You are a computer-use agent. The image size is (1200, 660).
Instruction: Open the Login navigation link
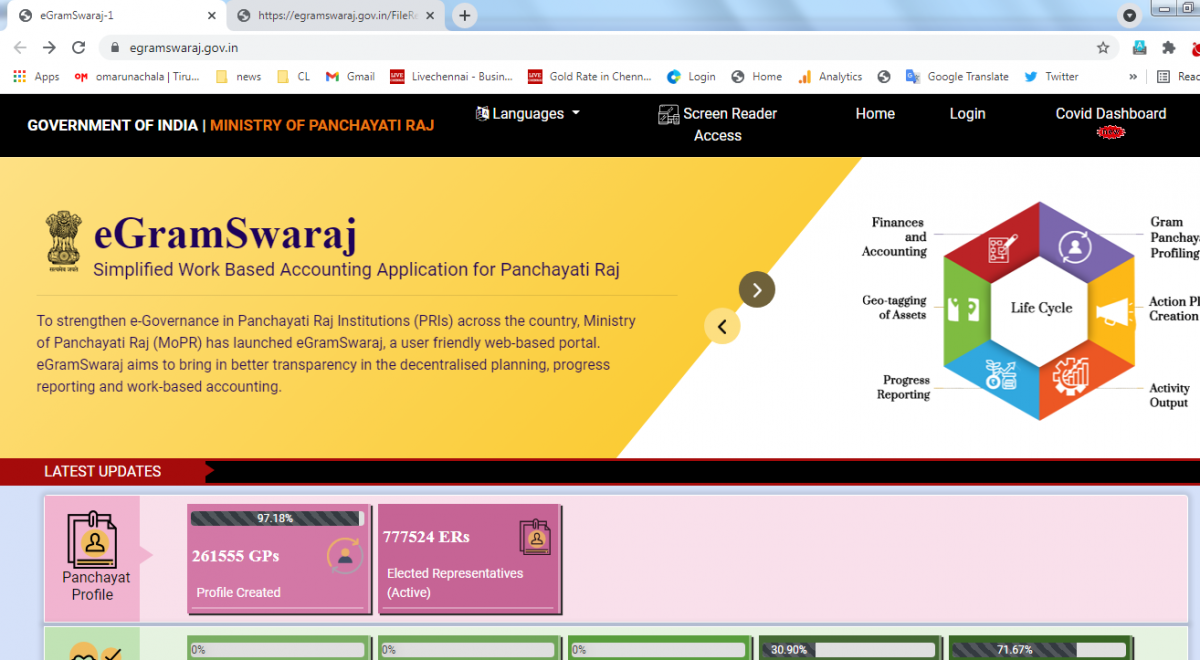(x=967, y=114)
